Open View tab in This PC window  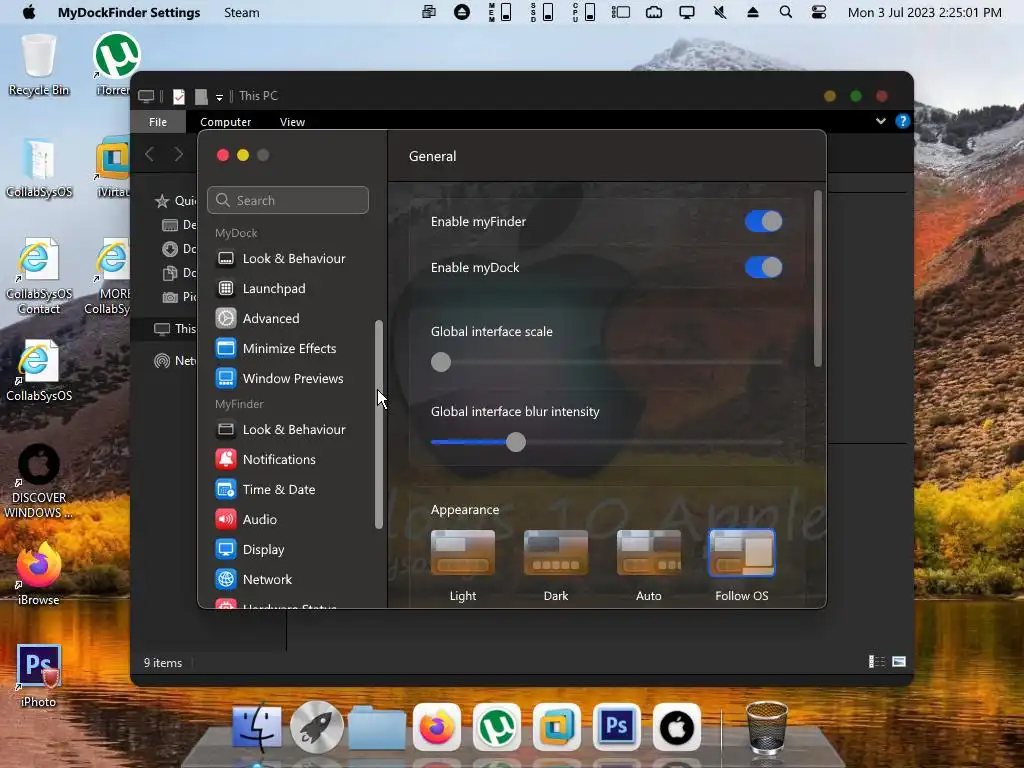[x=292, y=122]
